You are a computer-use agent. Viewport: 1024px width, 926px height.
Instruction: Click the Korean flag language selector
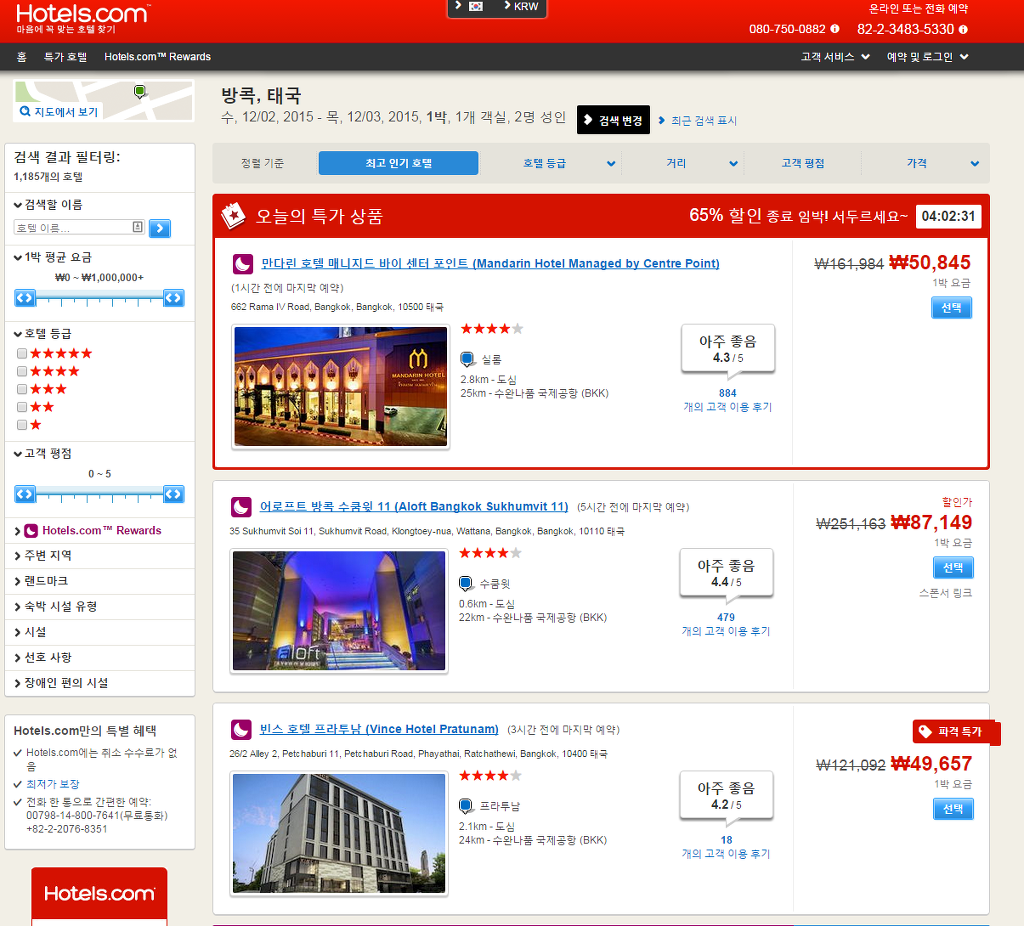(476, 7)
